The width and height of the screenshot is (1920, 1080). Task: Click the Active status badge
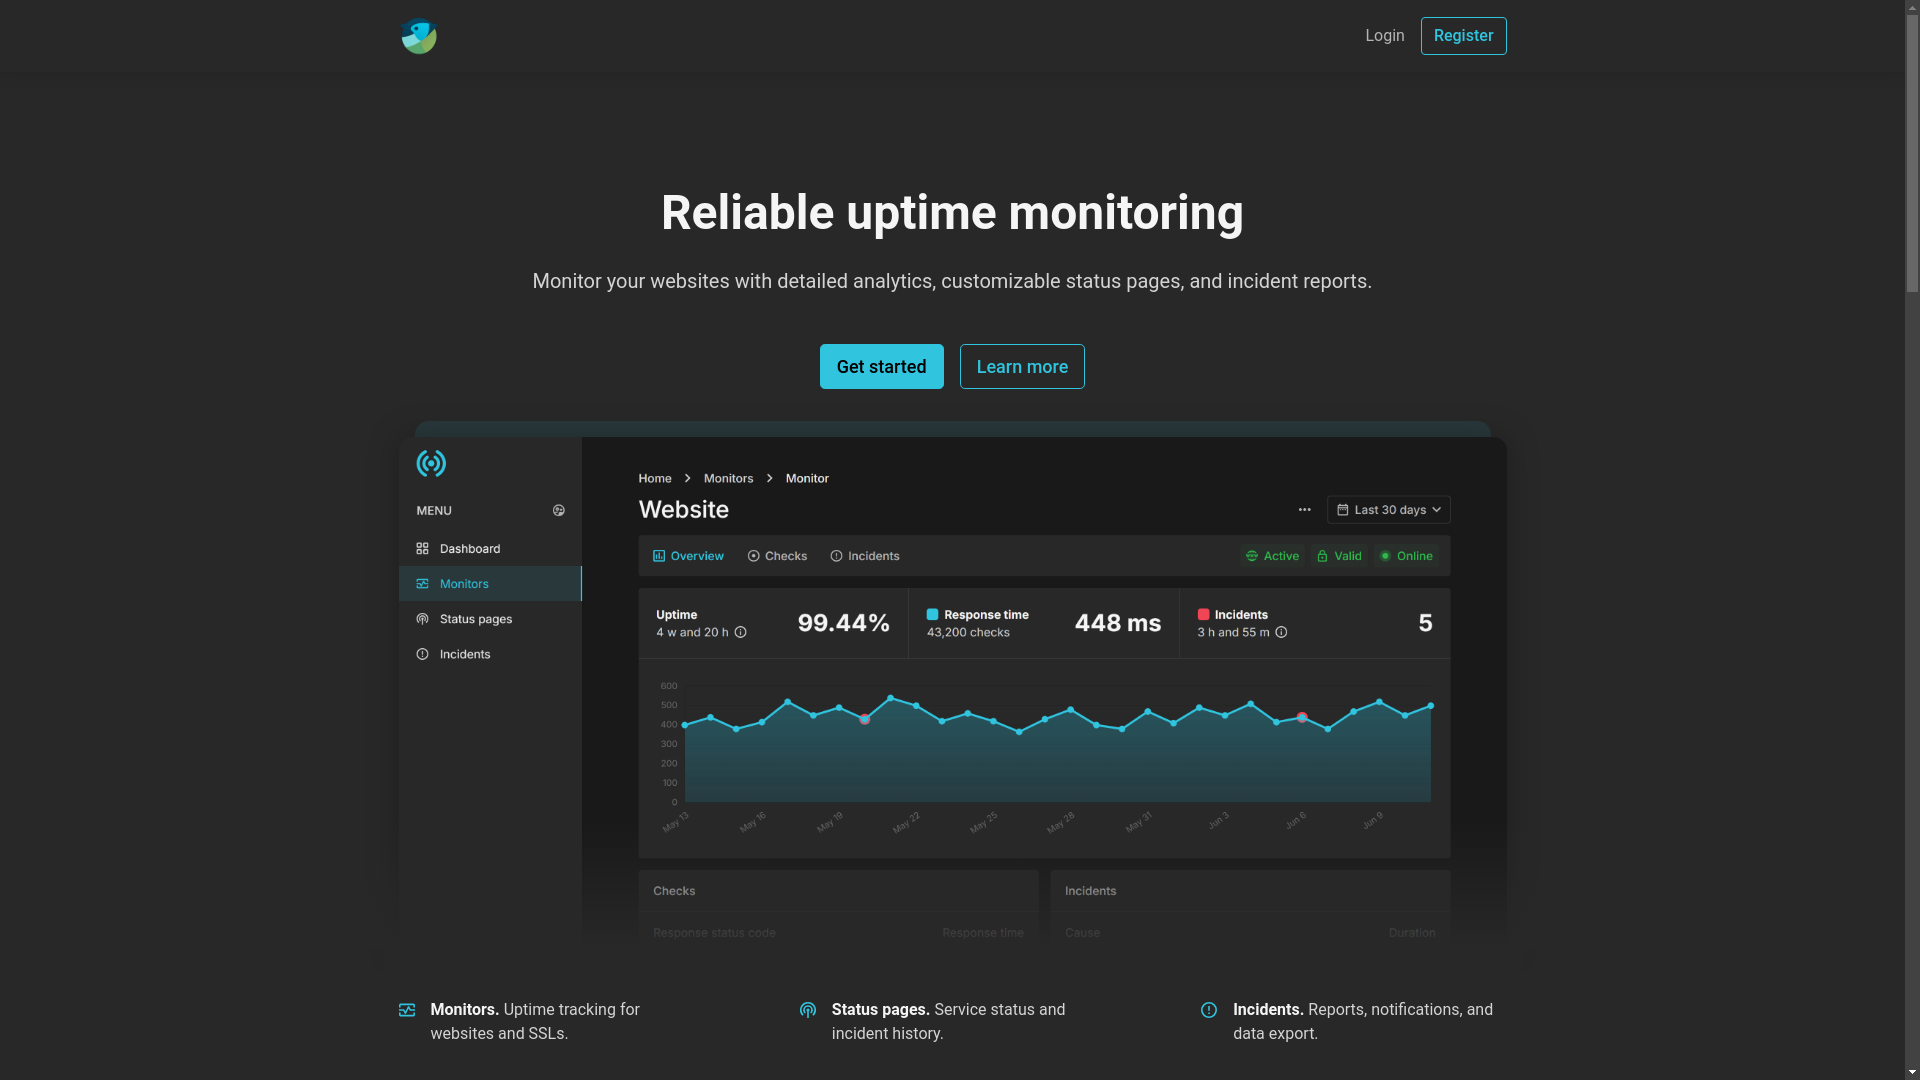1272,555
